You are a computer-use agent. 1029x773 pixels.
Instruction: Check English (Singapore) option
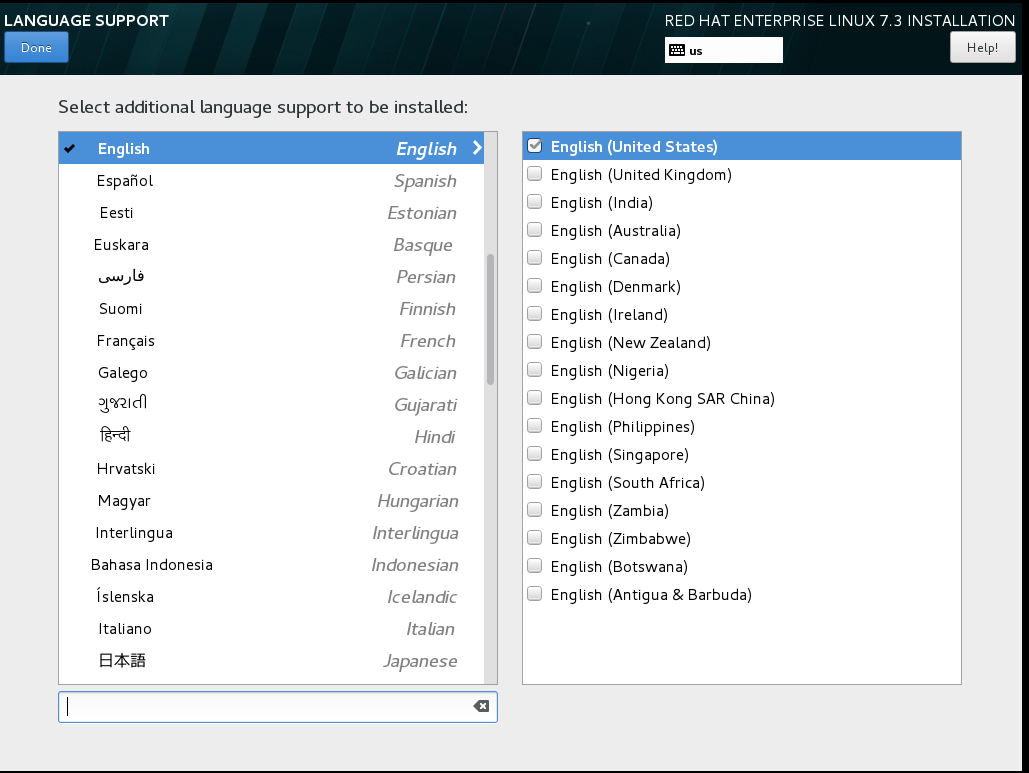pyautogui.click(x=535, y=454)
